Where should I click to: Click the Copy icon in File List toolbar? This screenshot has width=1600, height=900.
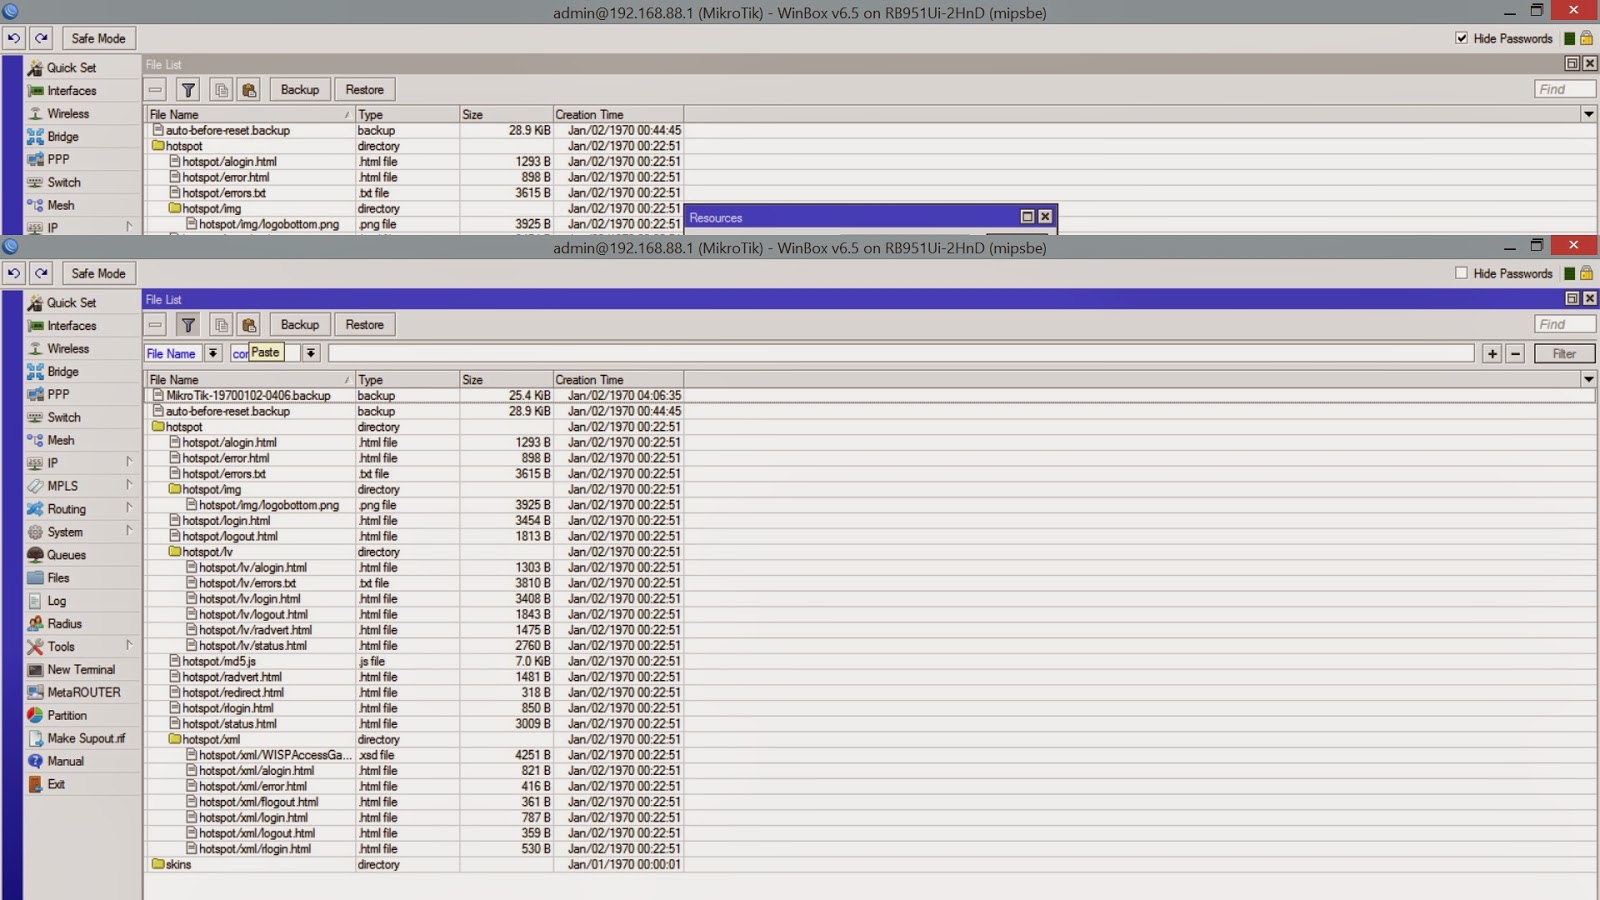[221, 324]
